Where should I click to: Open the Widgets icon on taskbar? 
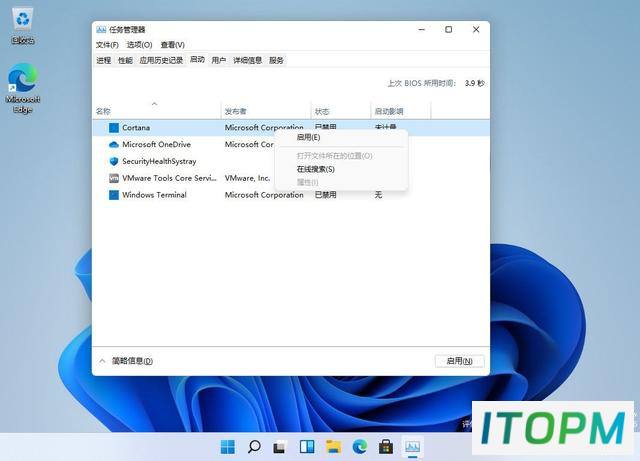point(307,447)
